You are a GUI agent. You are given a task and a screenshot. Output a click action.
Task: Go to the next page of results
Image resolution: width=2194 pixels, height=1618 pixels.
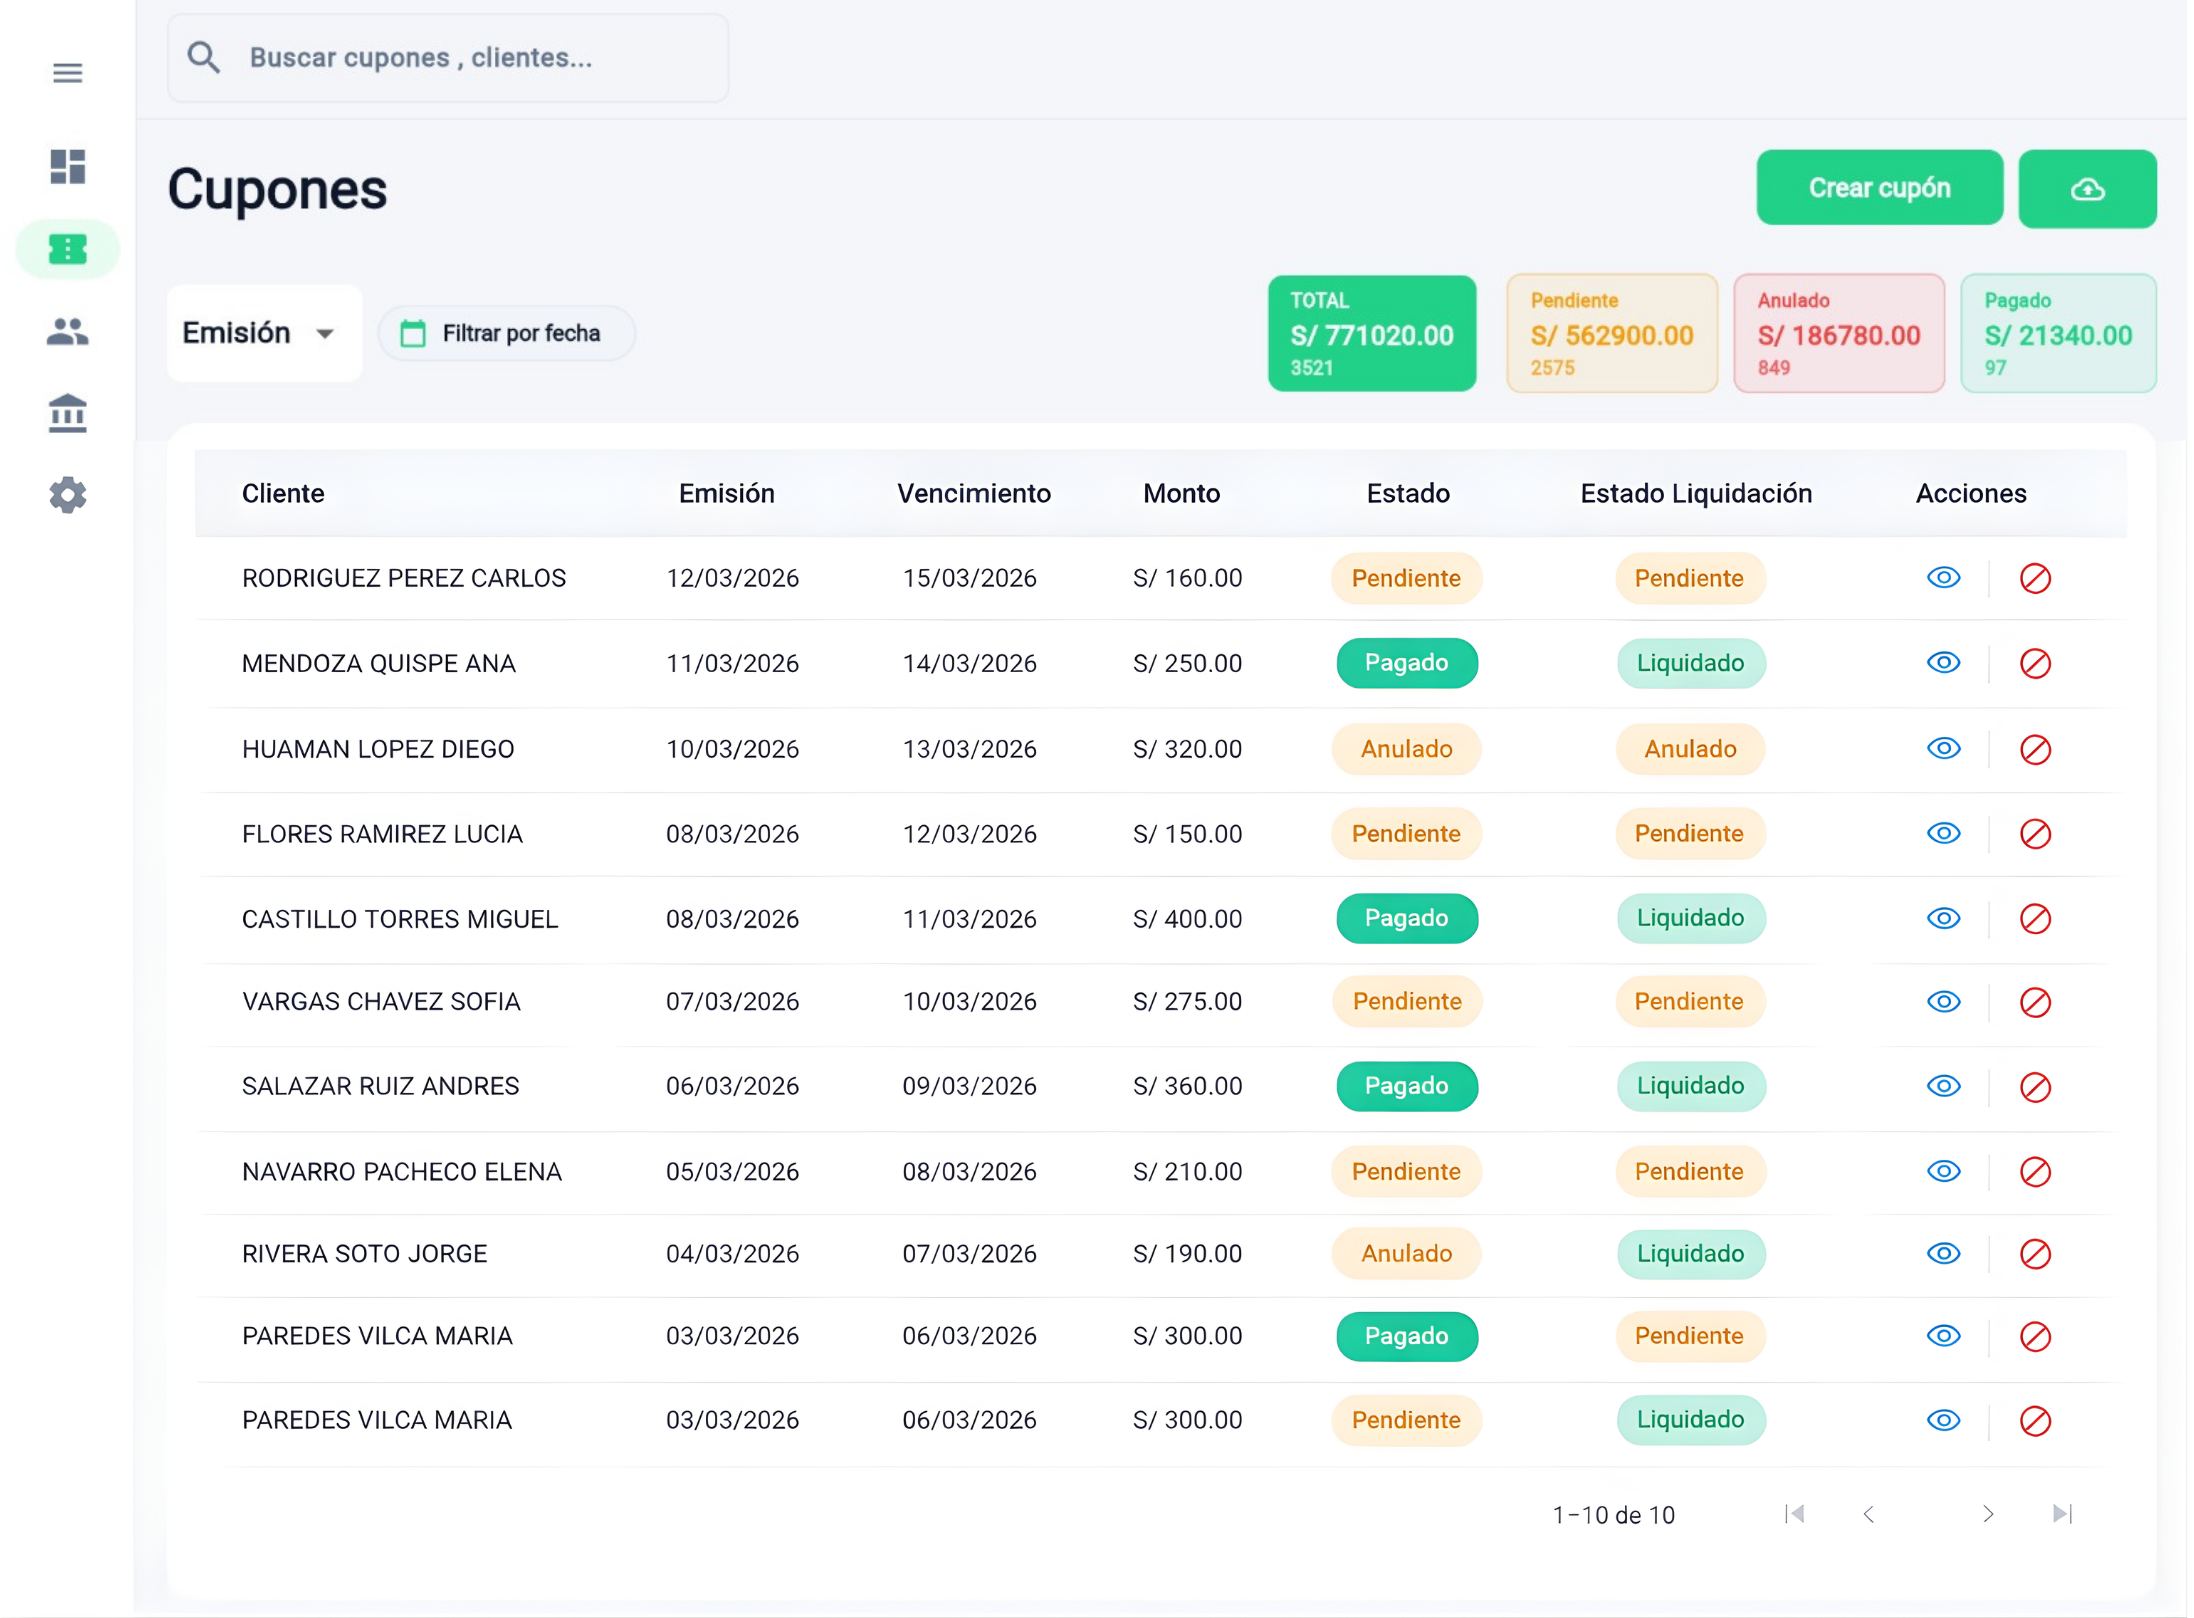[1987, 1515]
